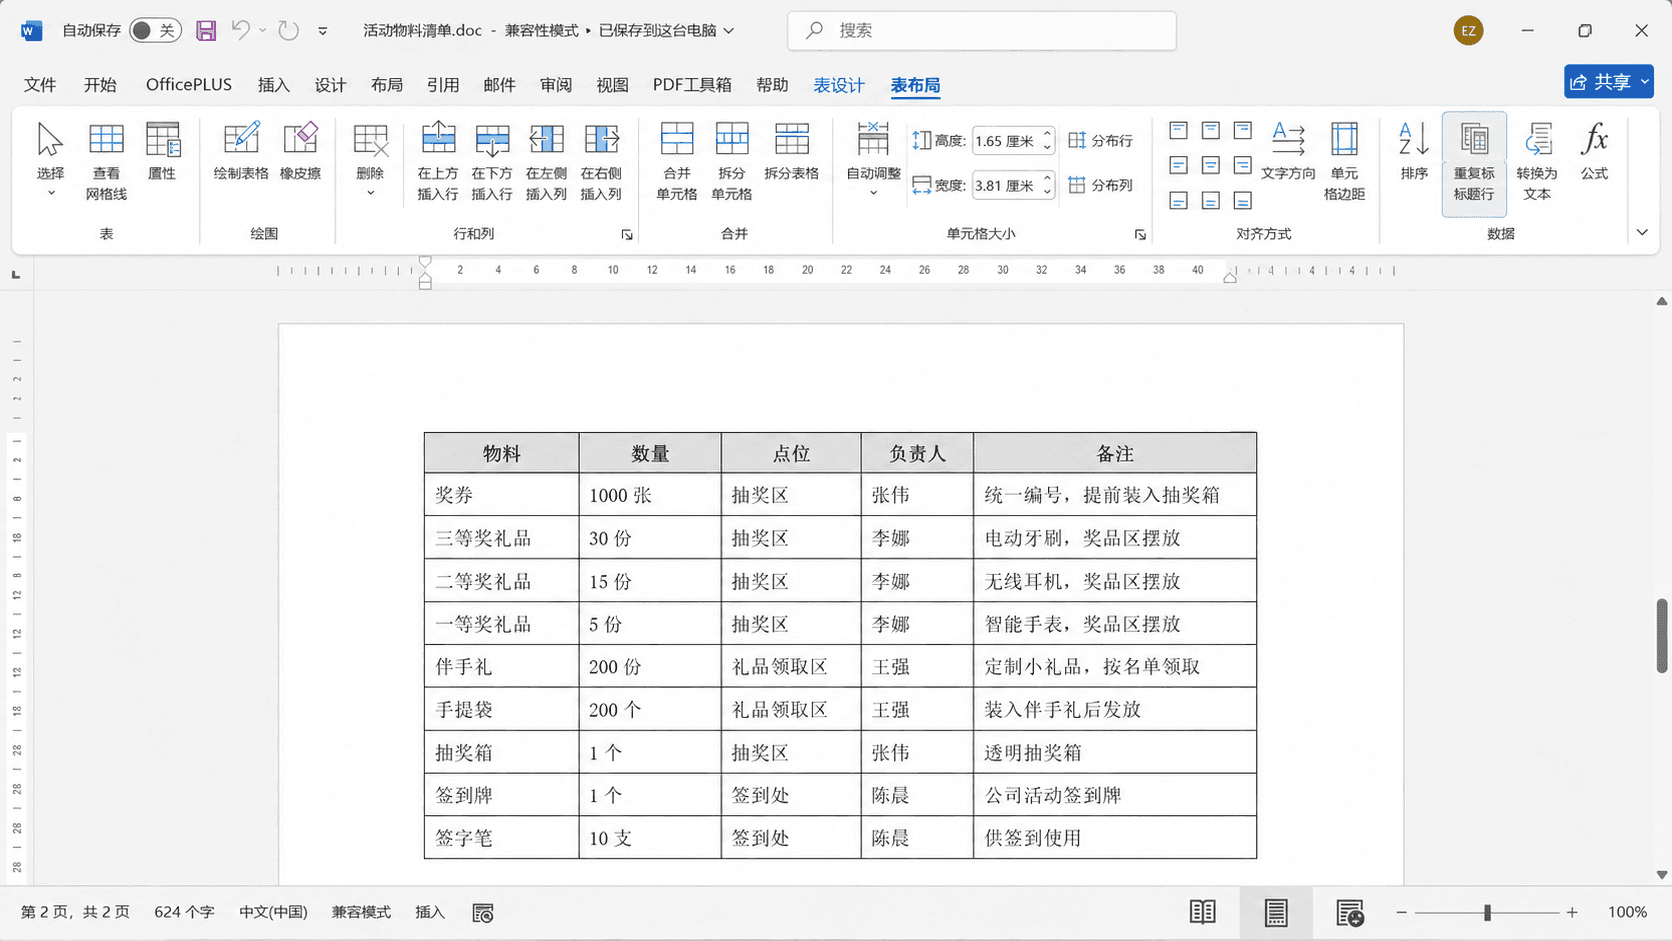Screen dimensions: 1672x941
Task: Click 转换为文本 convert to text
Action: coord(1537,160)
